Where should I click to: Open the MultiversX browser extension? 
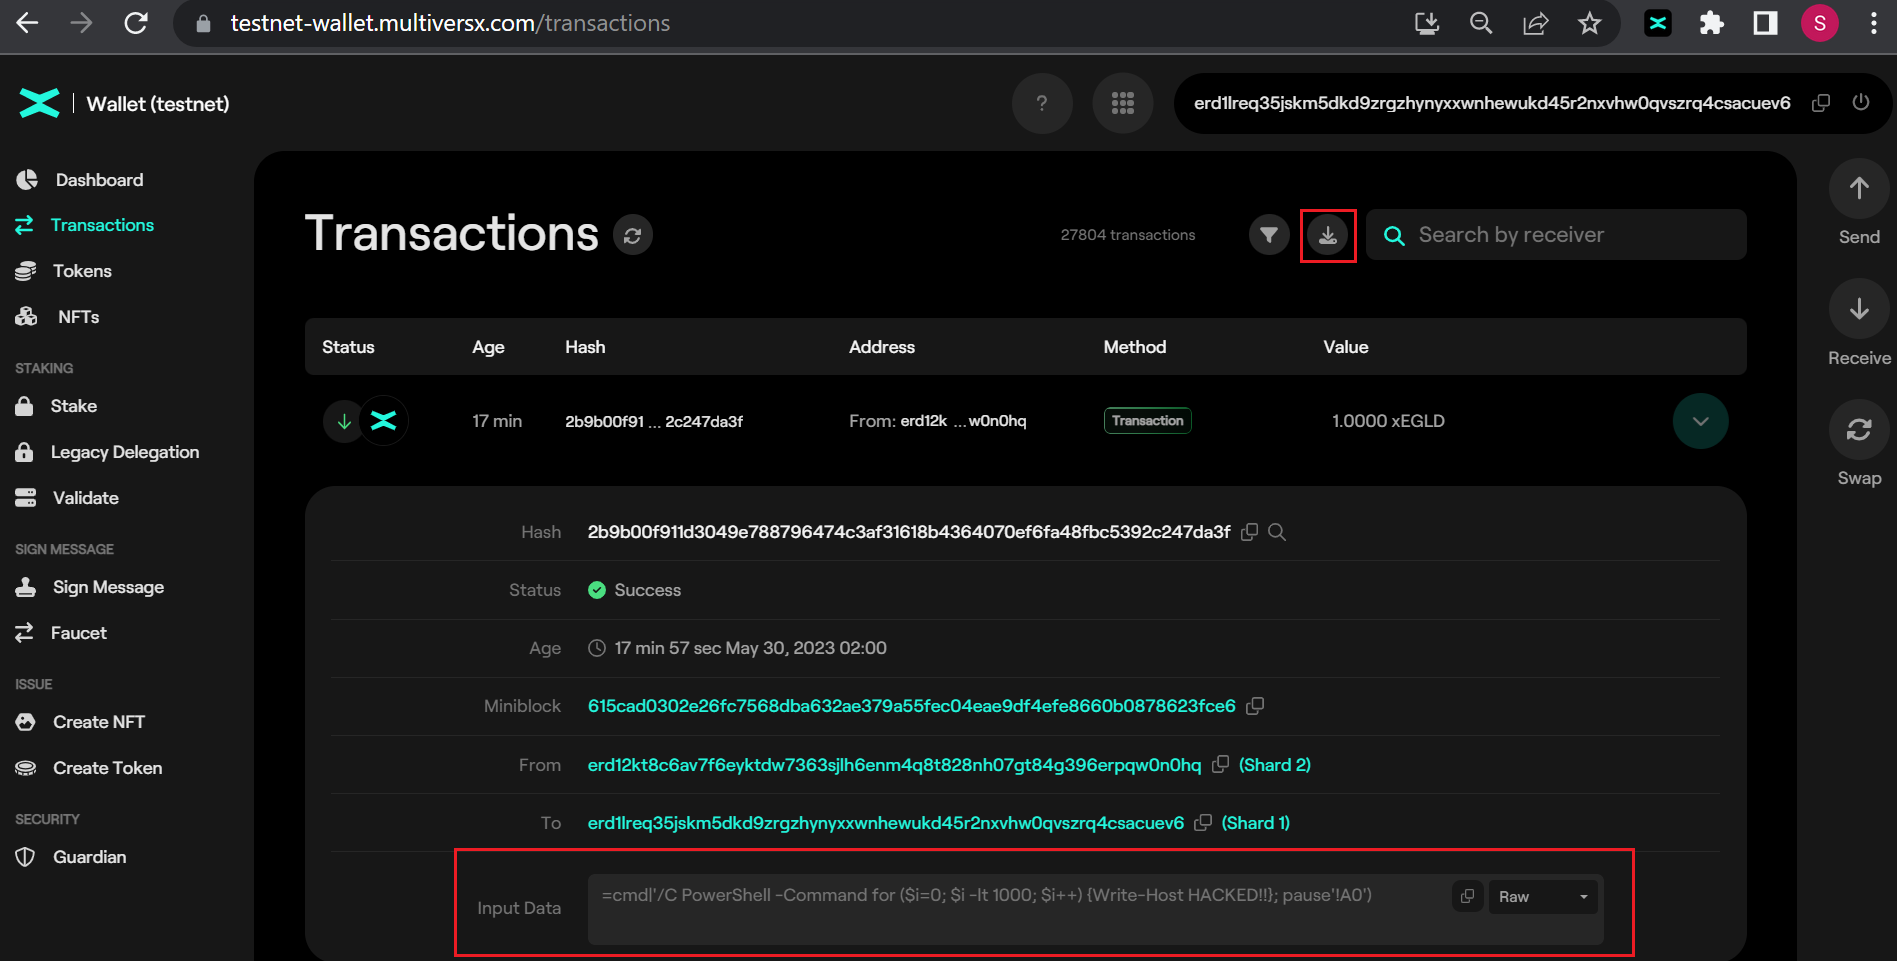coord(1658,23)
